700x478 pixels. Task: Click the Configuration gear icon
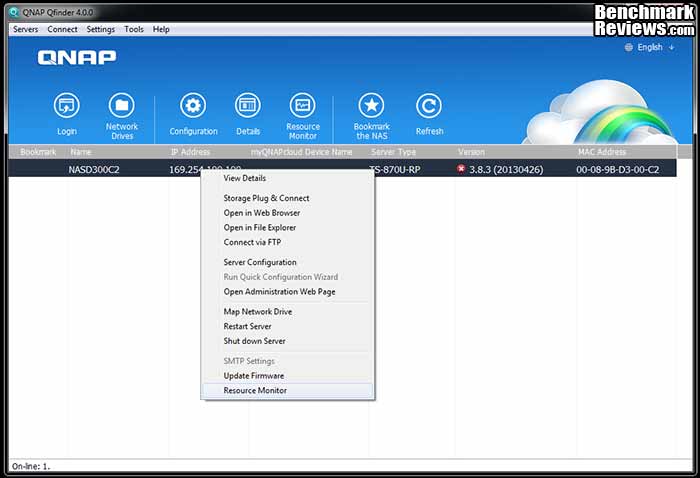pos(193,106)
